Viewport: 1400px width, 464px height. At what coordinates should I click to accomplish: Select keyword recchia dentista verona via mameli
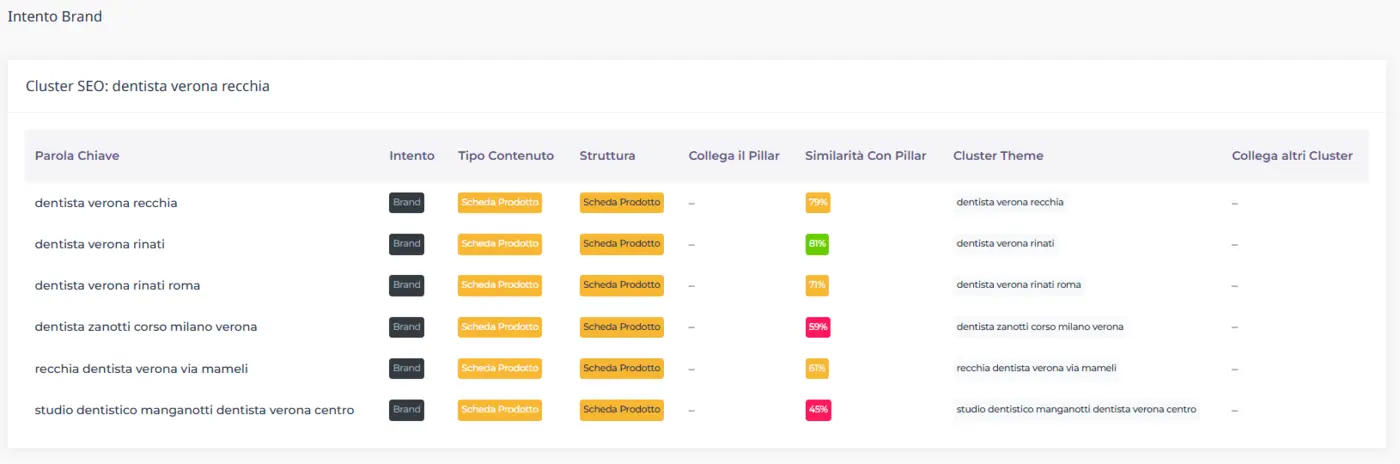pos(141,368)
